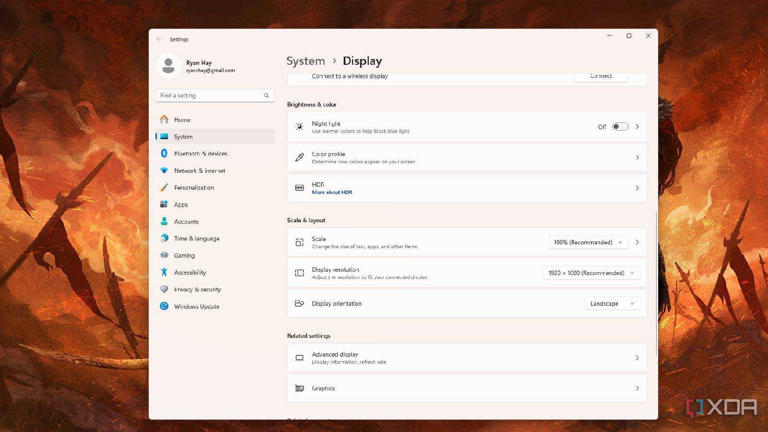The height and width of the screenshot is (432, 768).
Task: Open the Scale percentage dropdown
Action: pyautogui.click(x=588, y=243)
